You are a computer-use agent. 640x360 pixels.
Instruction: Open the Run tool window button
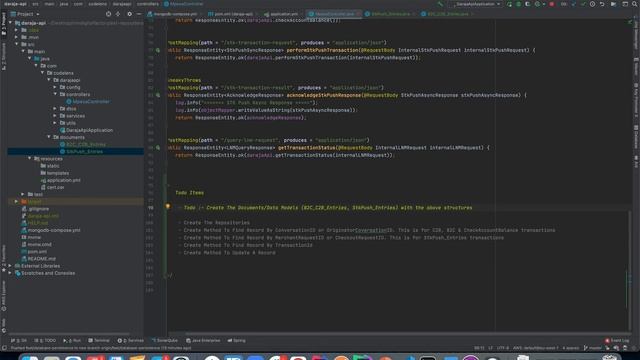coord(72,340)
